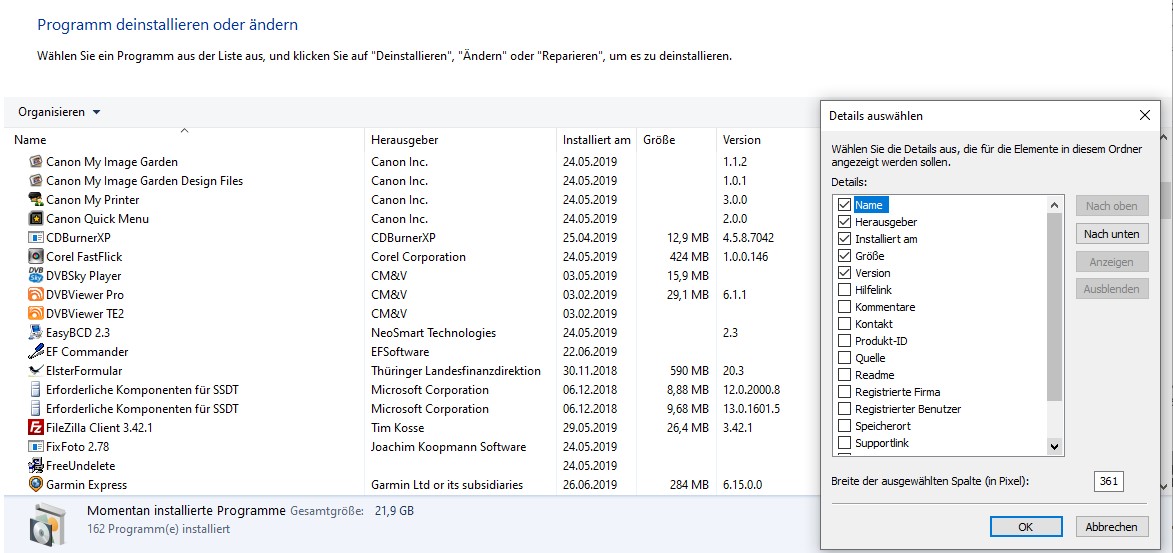Click the icon of SSDT components version 13.0.1601.5
The height and width of the screenshot is (553, 1173).
click(x=35, y=409)
